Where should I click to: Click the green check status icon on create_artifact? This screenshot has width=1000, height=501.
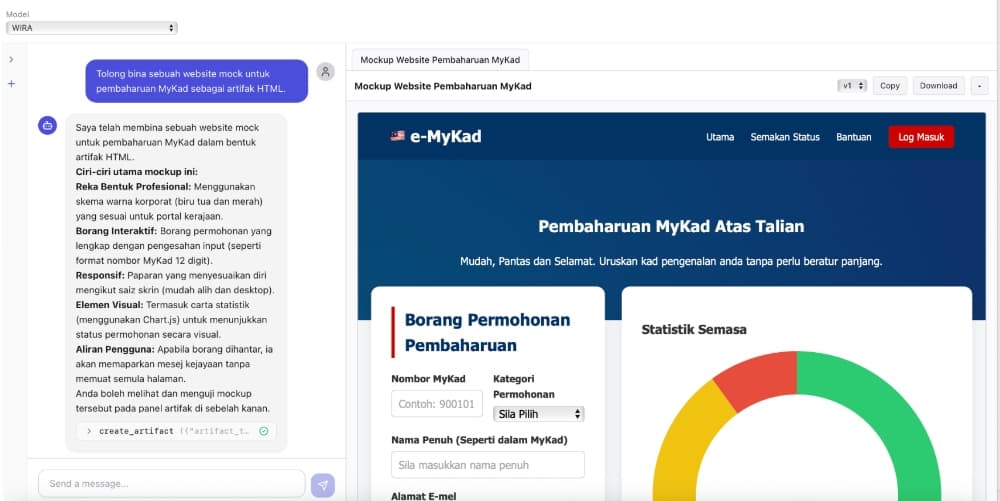263,432
